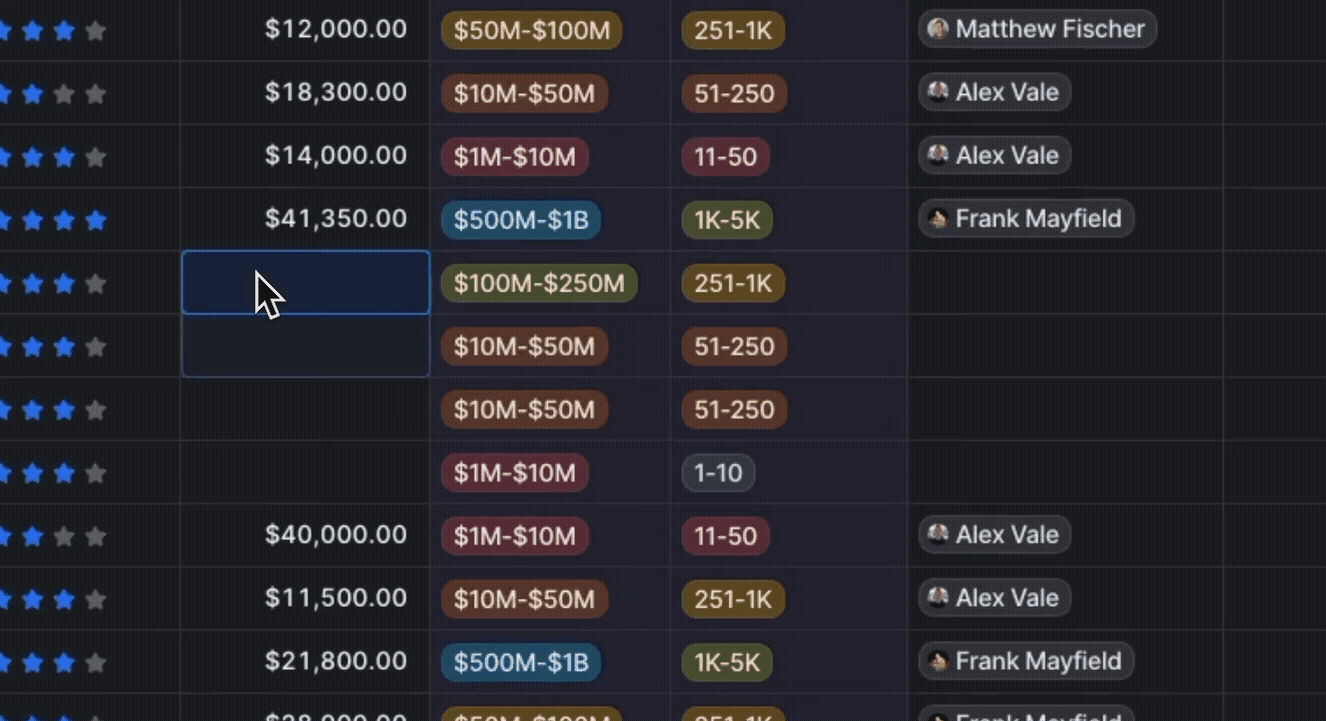Click the empty owner cell in the $100M-$250M row
Screen dimensions: 1326x721
(1065, 284)
